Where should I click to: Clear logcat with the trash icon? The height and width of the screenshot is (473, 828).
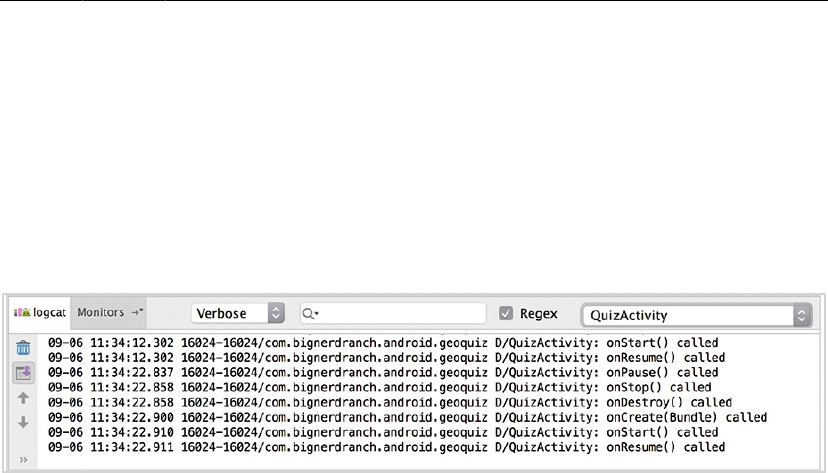coord(23,348)
